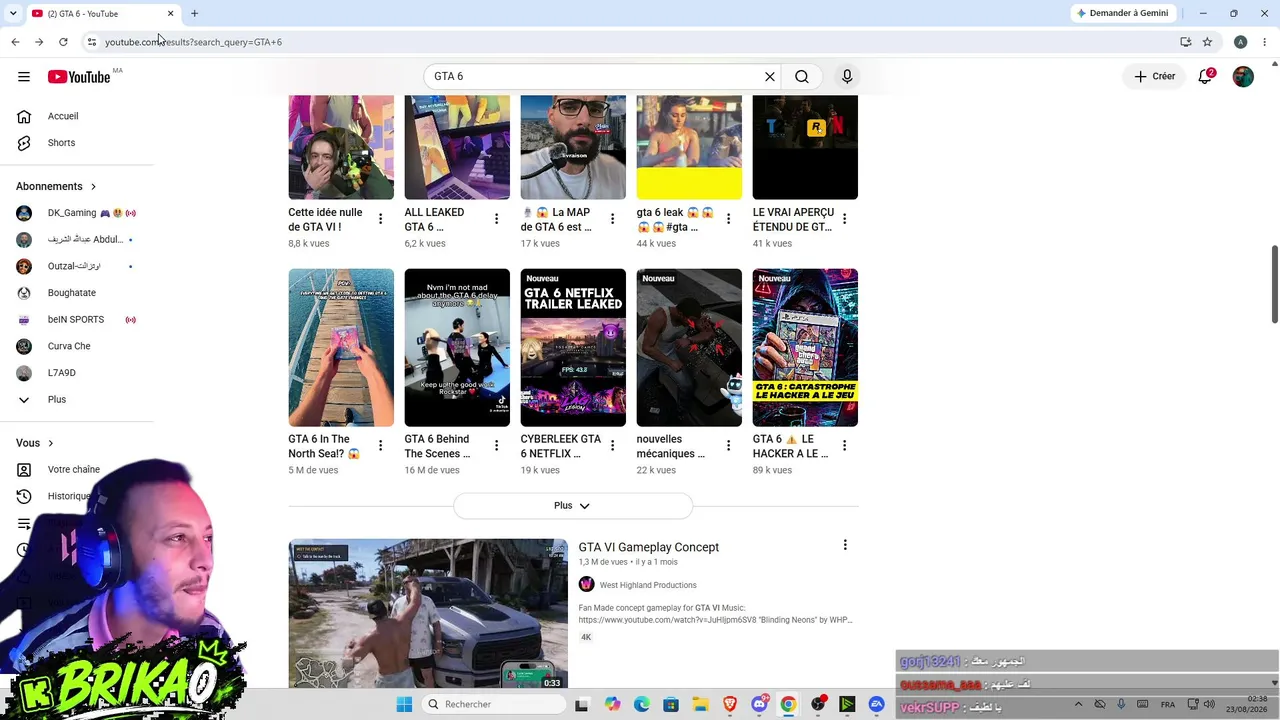Image resolution: width=1280 pixels, height=720 pixels.
Task: Open the GTA VI Gameplay Concept video title
Action: 648,547
